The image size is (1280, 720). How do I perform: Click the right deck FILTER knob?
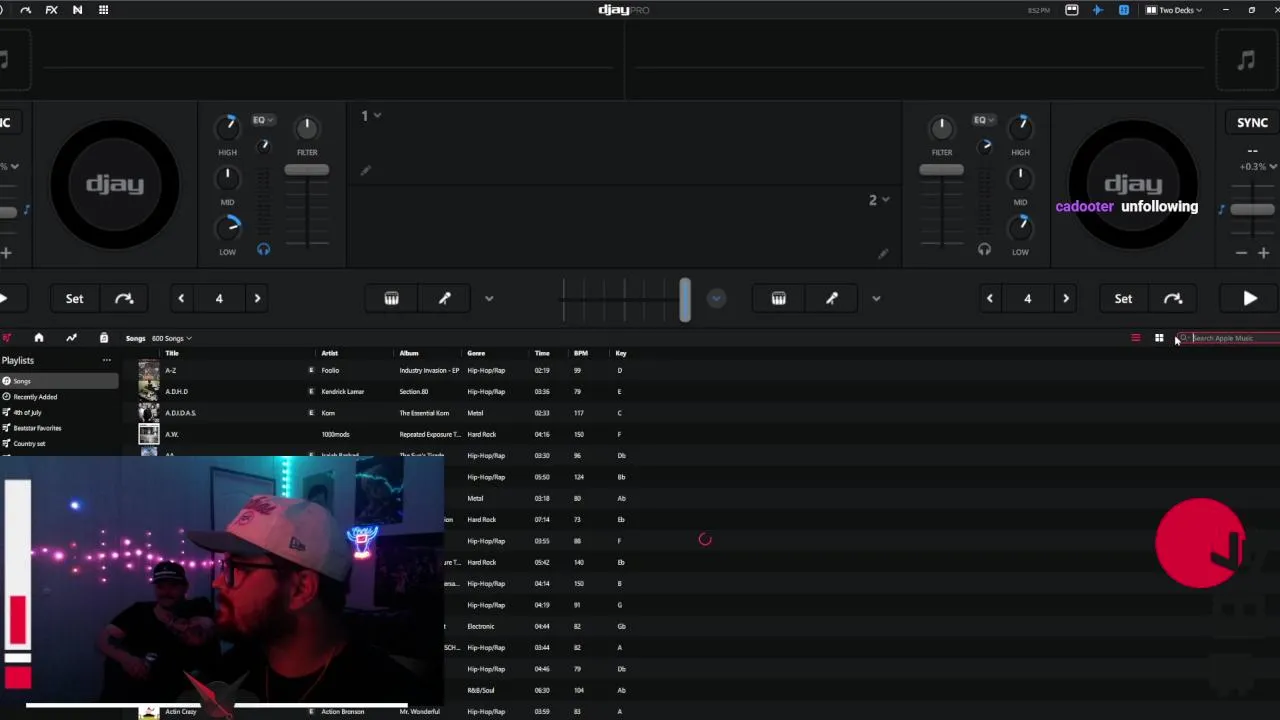coord(941,127)
